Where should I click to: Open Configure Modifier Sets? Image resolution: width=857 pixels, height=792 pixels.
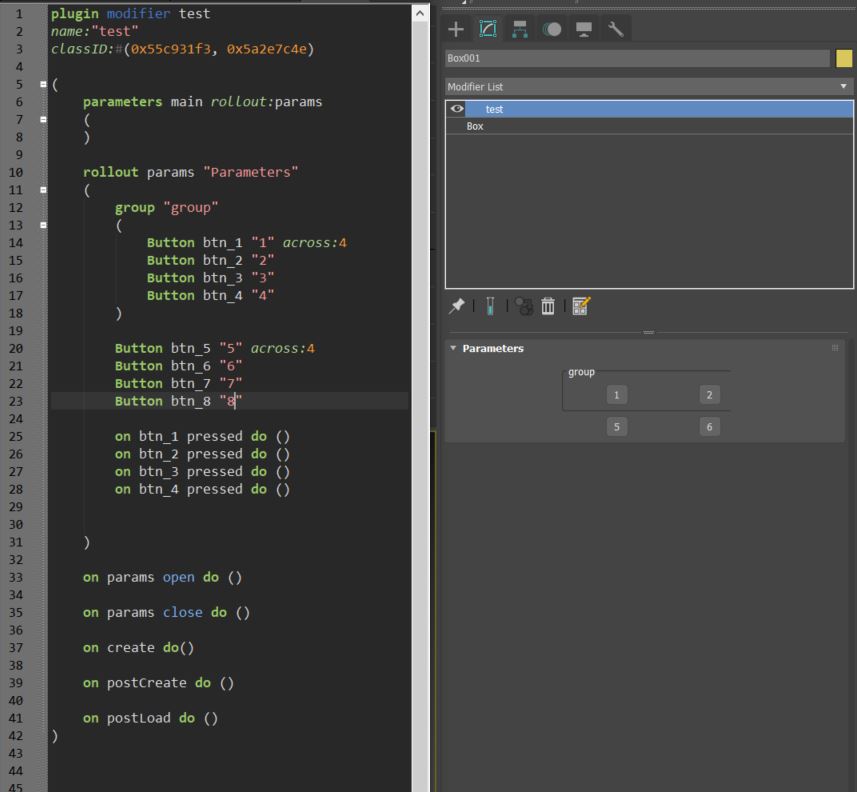coord(581,306)
